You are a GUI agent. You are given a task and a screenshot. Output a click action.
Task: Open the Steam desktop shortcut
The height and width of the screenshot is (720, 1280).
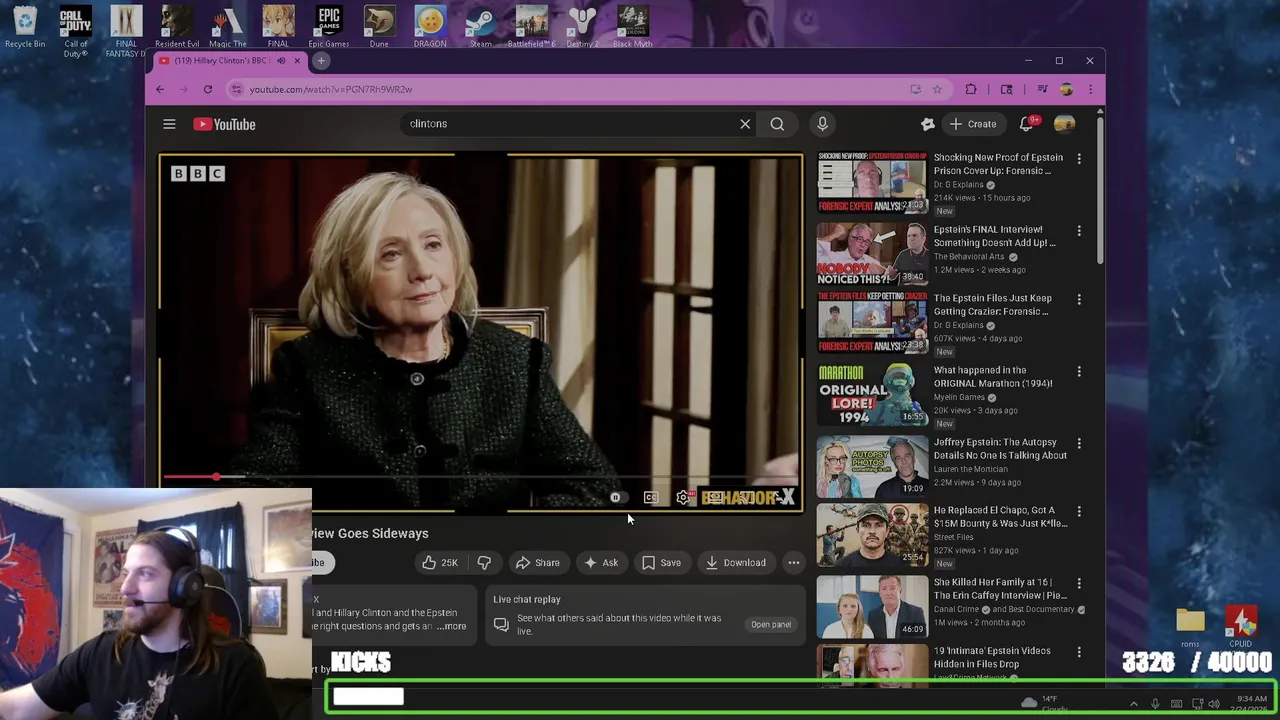480,27
